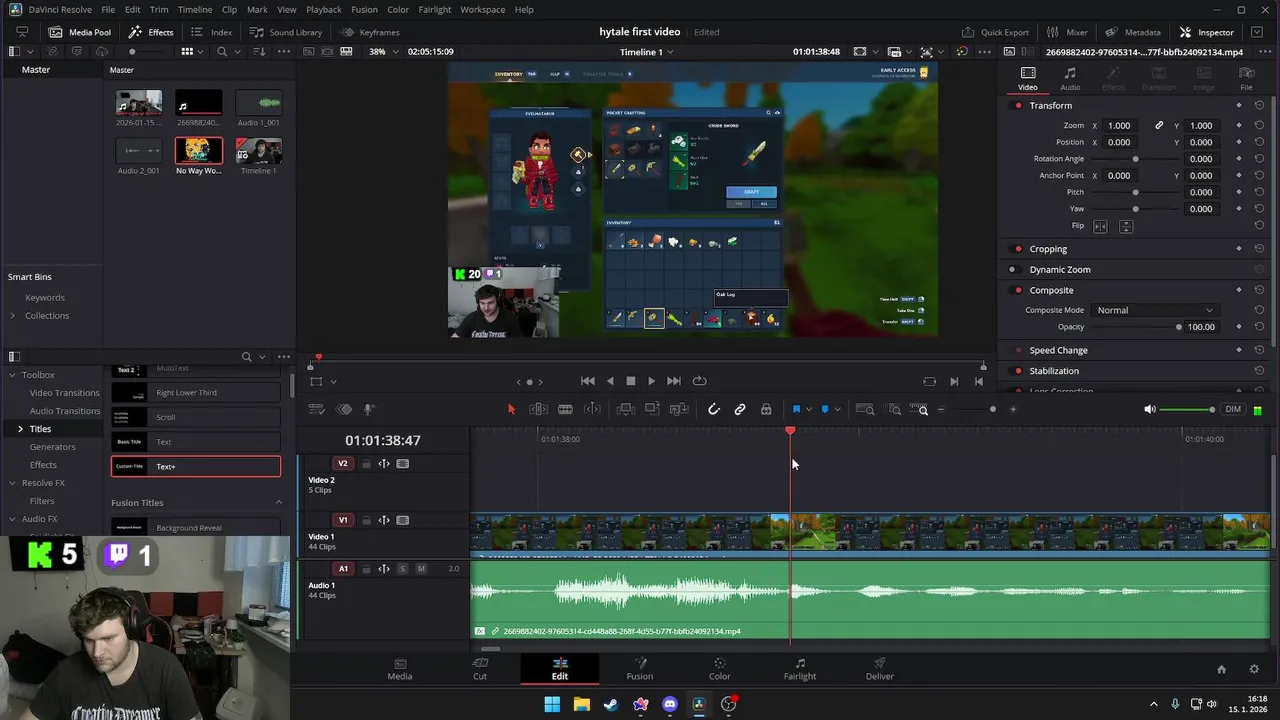This screenshot has width=1280, height=720.
Task: Click the blue Marker icon
Action: (825, 409)
